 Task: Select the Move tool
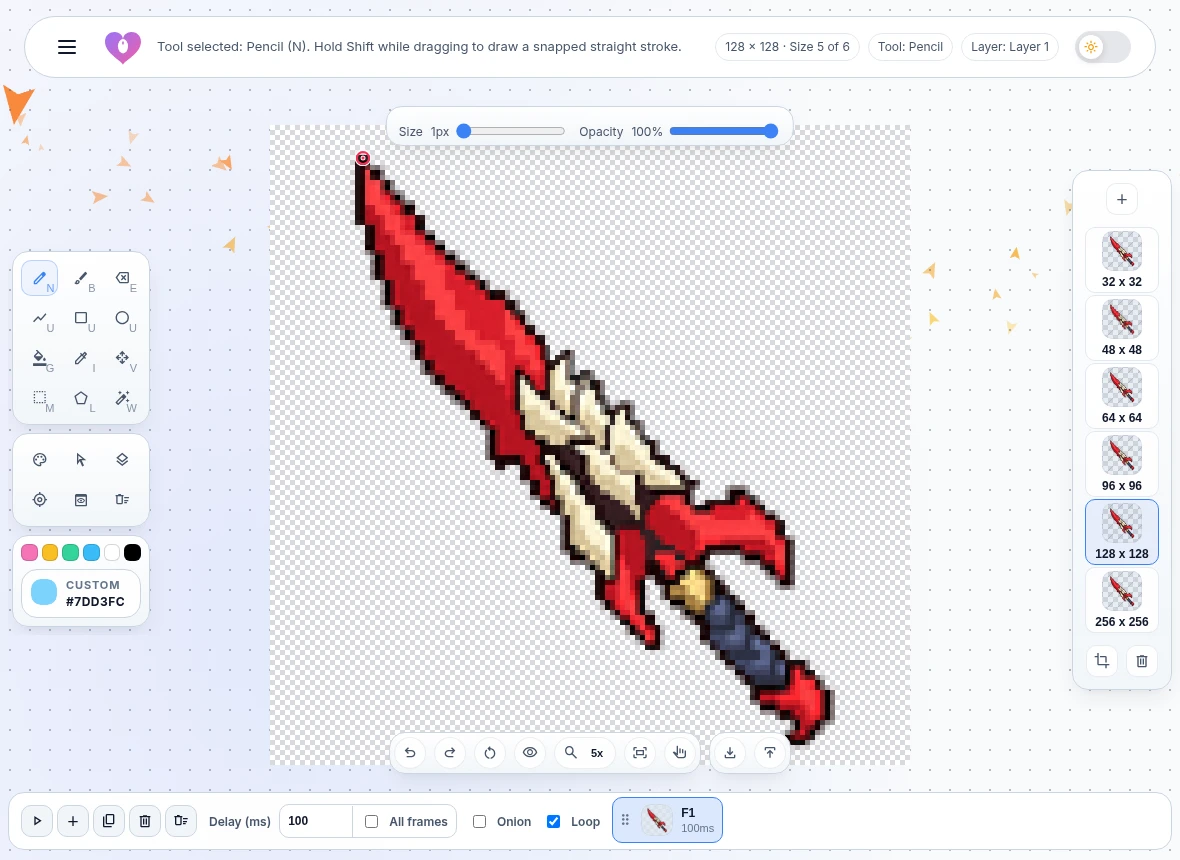click(123, 358)
